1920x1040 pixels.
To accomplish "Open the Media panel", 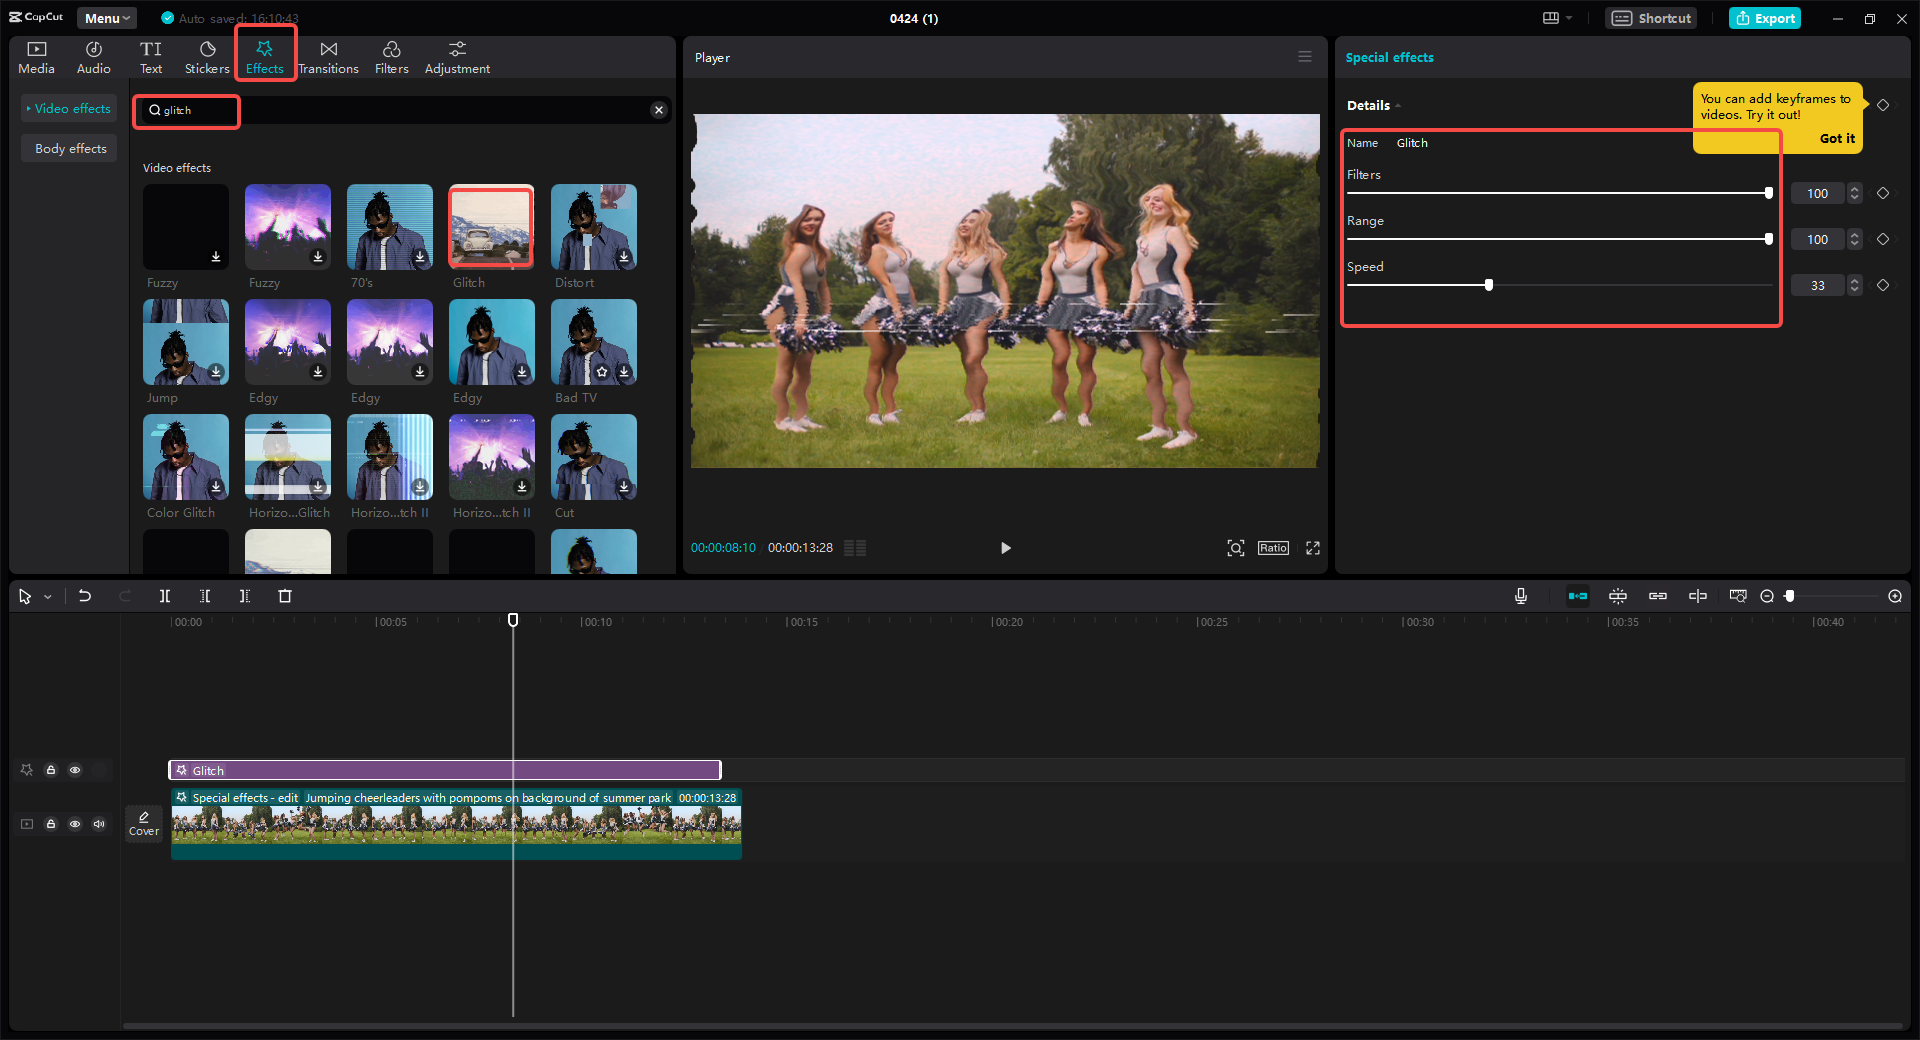I will click(x=36, y=55).
